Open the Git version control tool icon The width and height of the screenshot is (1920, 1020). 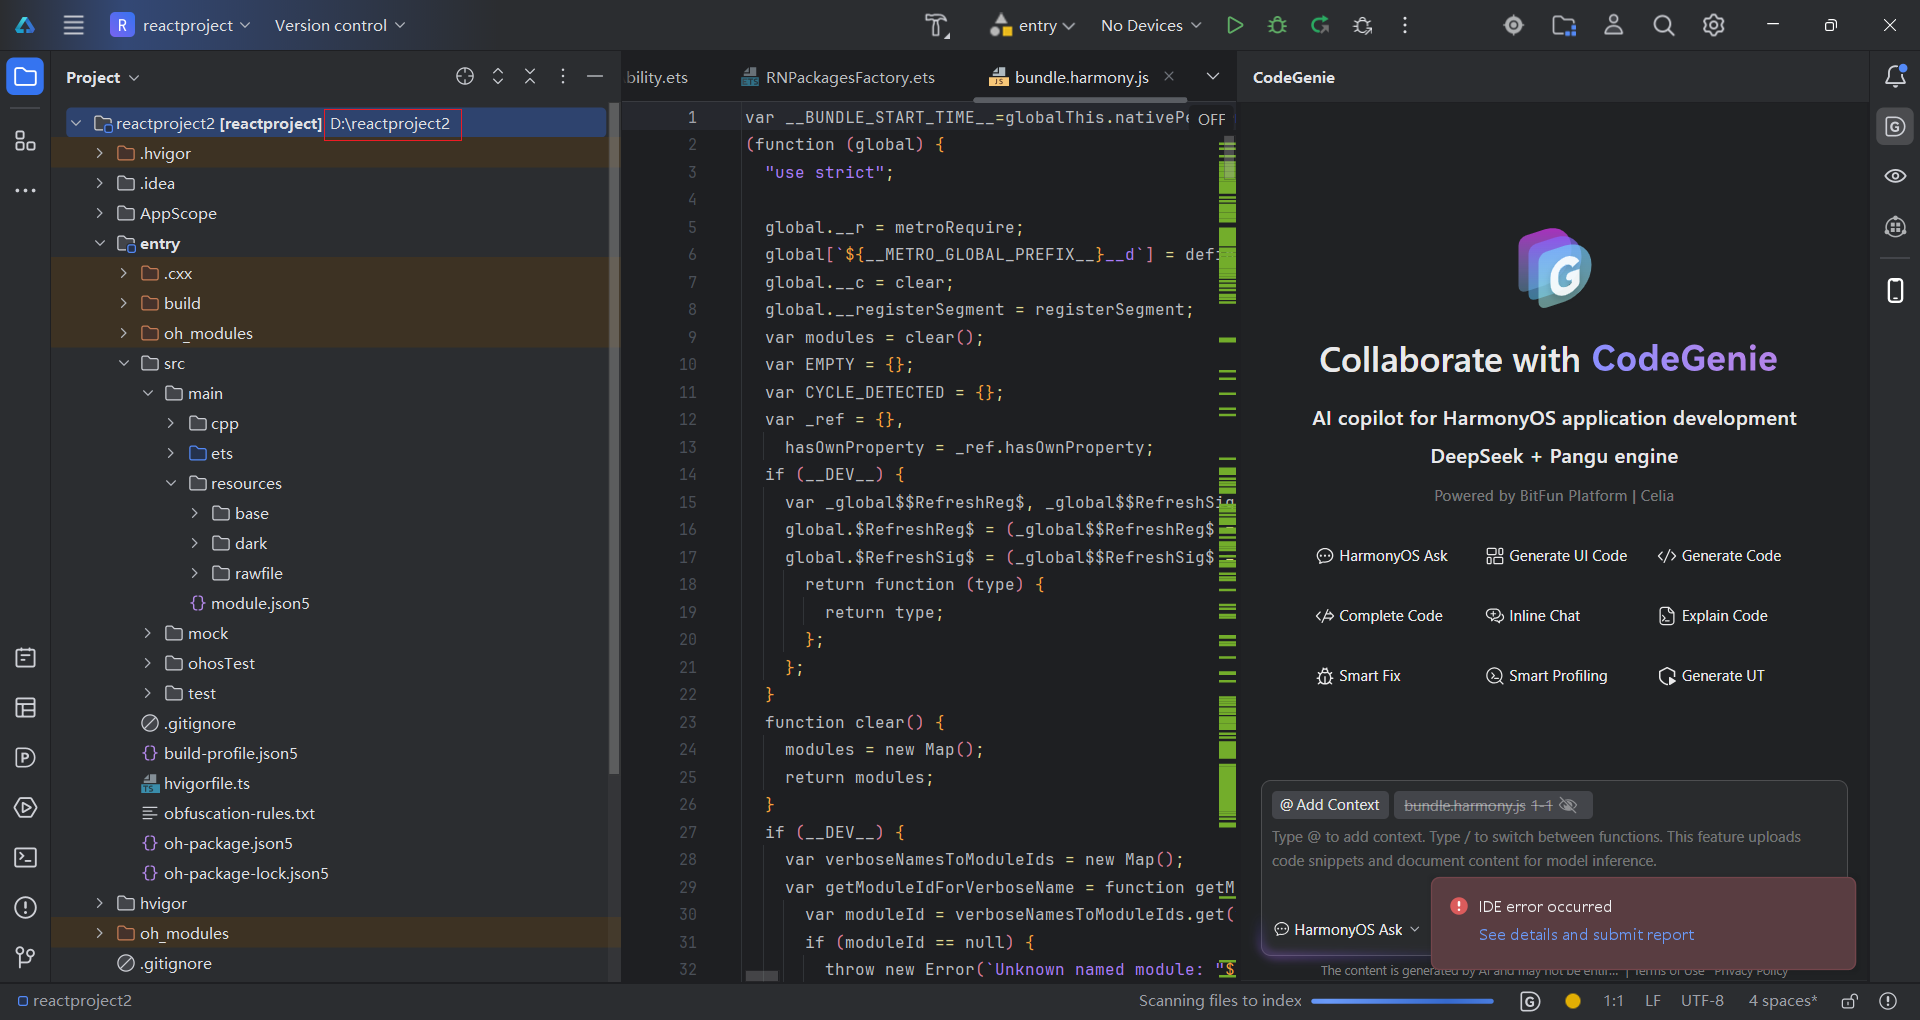(25, 957)
